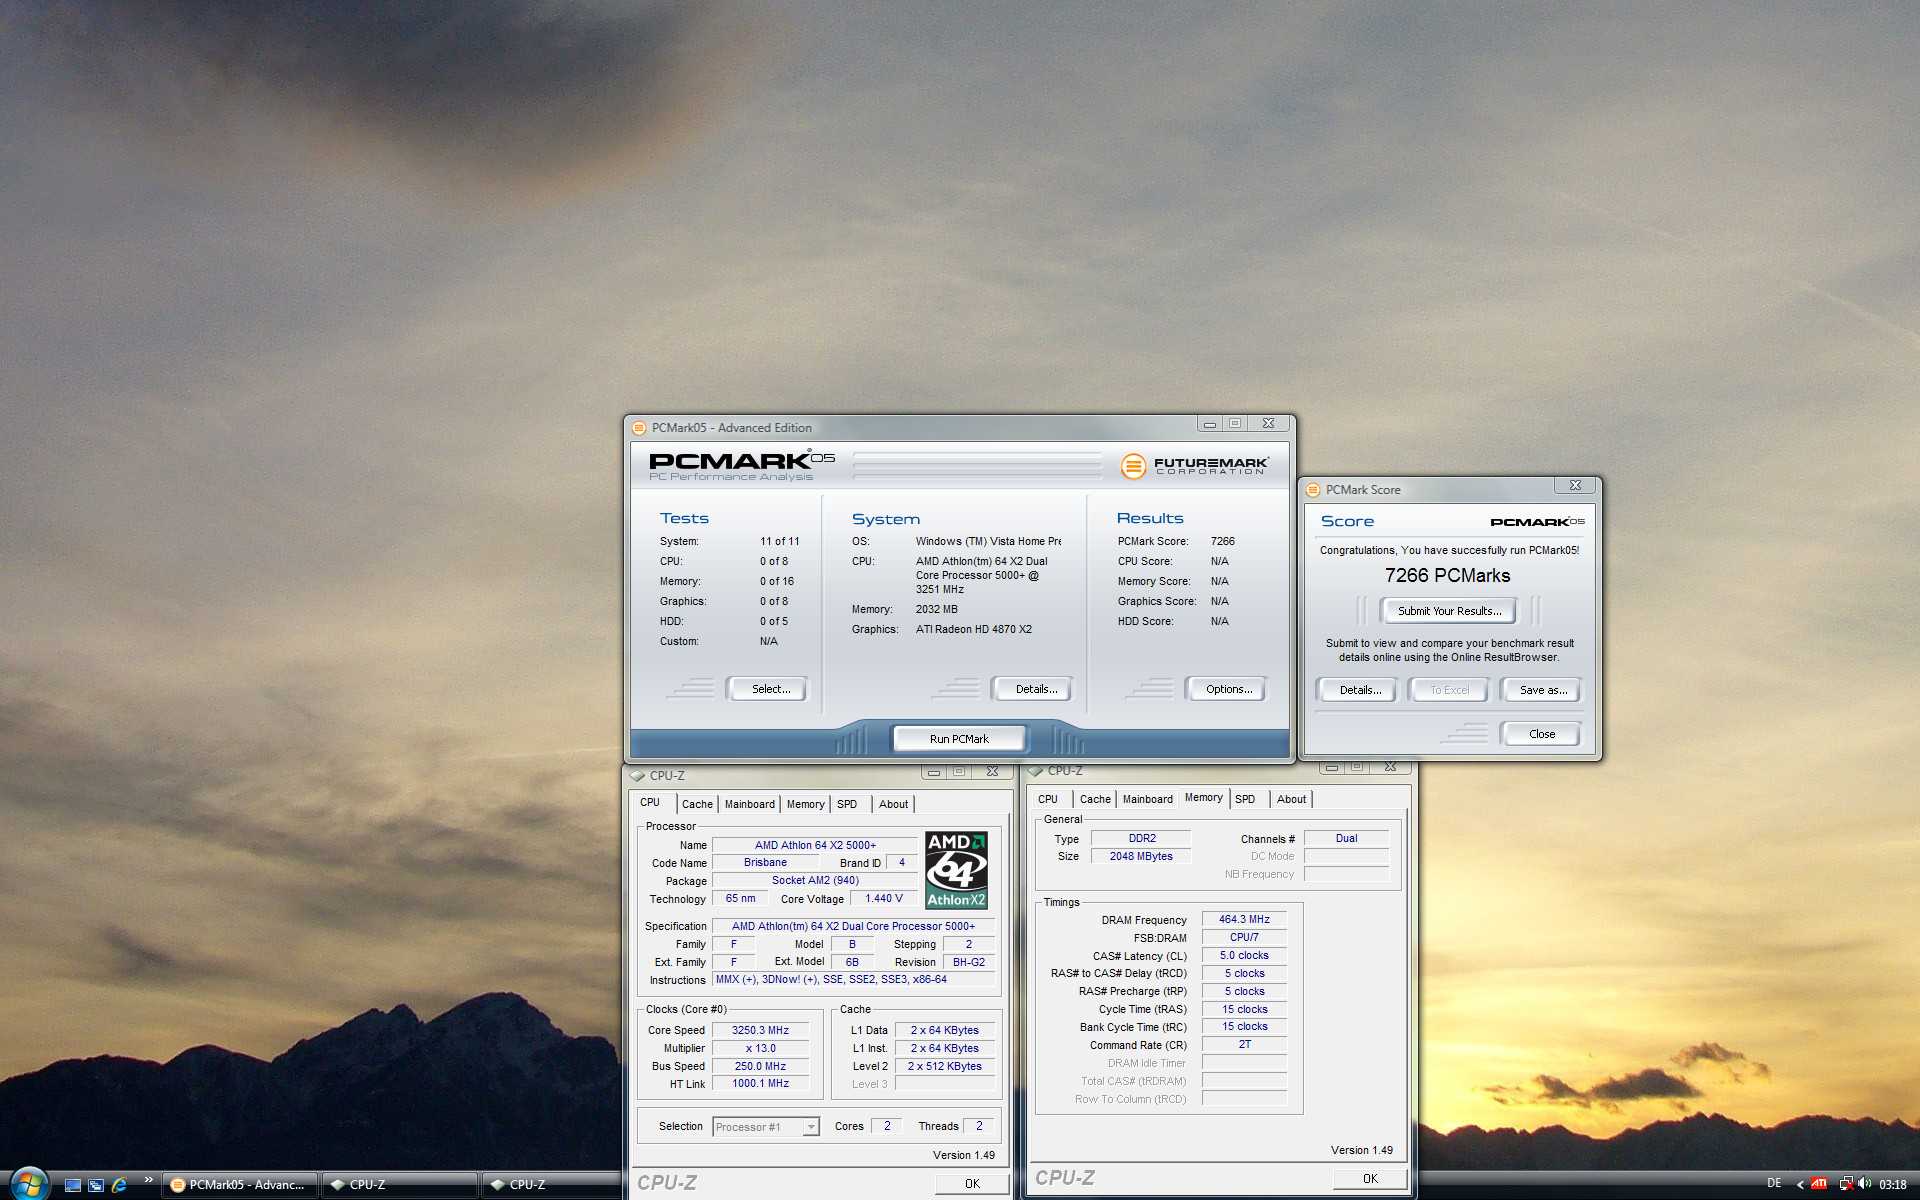Open the Windows Start orb
The height and width of the screenshot is (1200, 1920).
click(28, 1184)
